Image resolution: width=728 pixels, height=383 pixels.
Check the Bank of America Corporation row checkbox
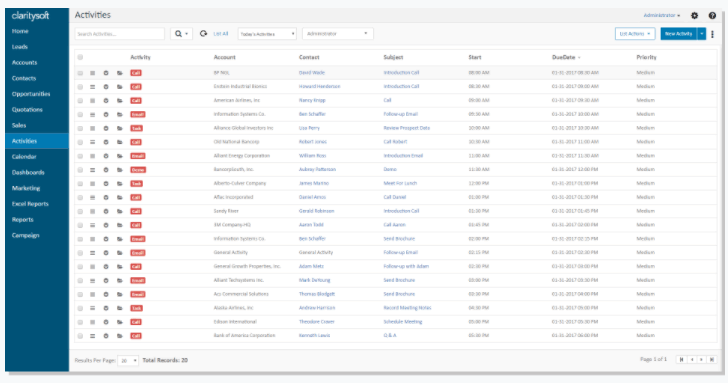[80, 336]
